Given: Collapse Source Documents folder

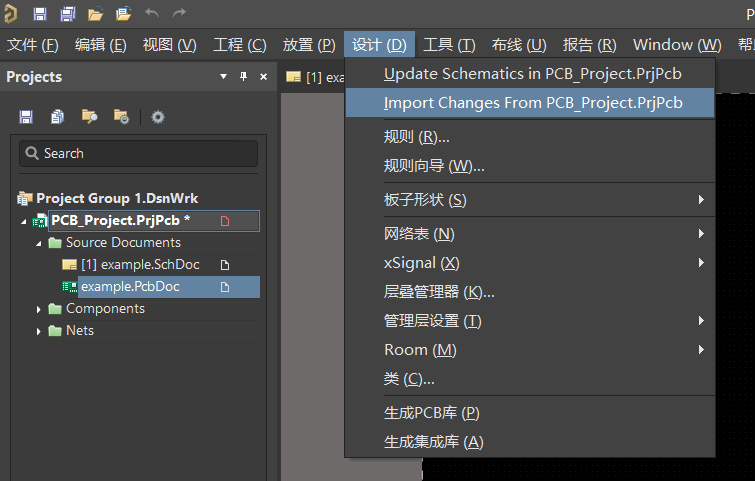Looking at the screenshot, I should click(39, 244).
